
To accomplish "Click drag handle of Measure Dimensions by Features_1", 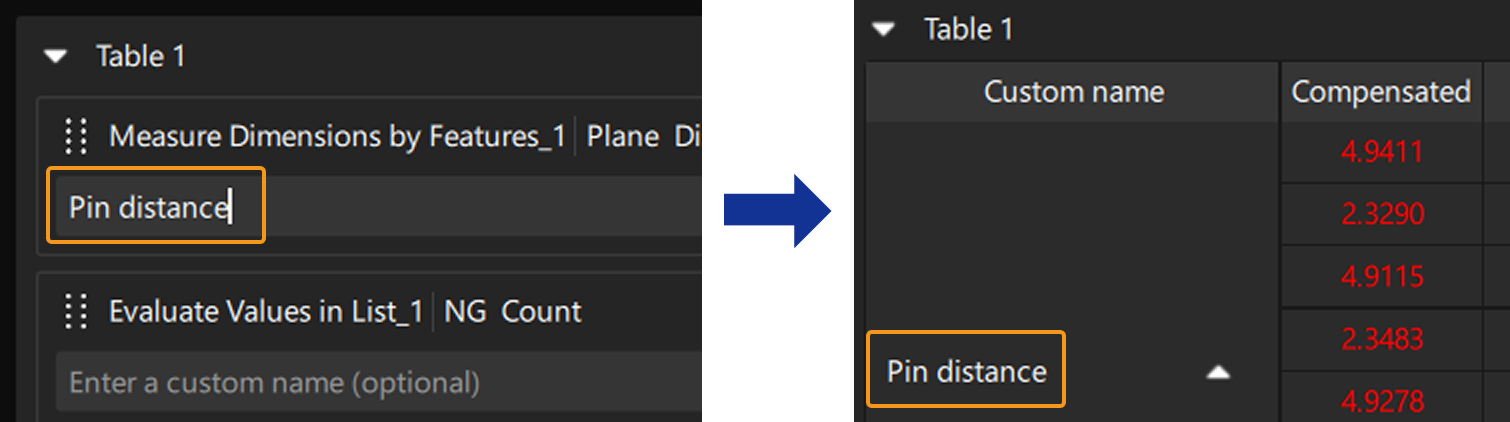I will click(x=76, y=136).
